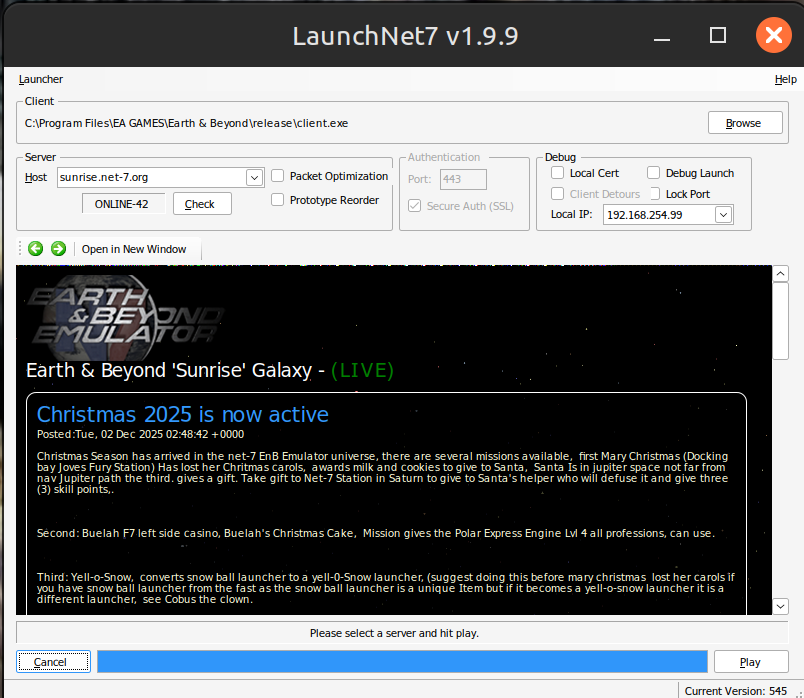804x698 pixels.
Task: Open the Launcher menu
Action: point(41,79)
